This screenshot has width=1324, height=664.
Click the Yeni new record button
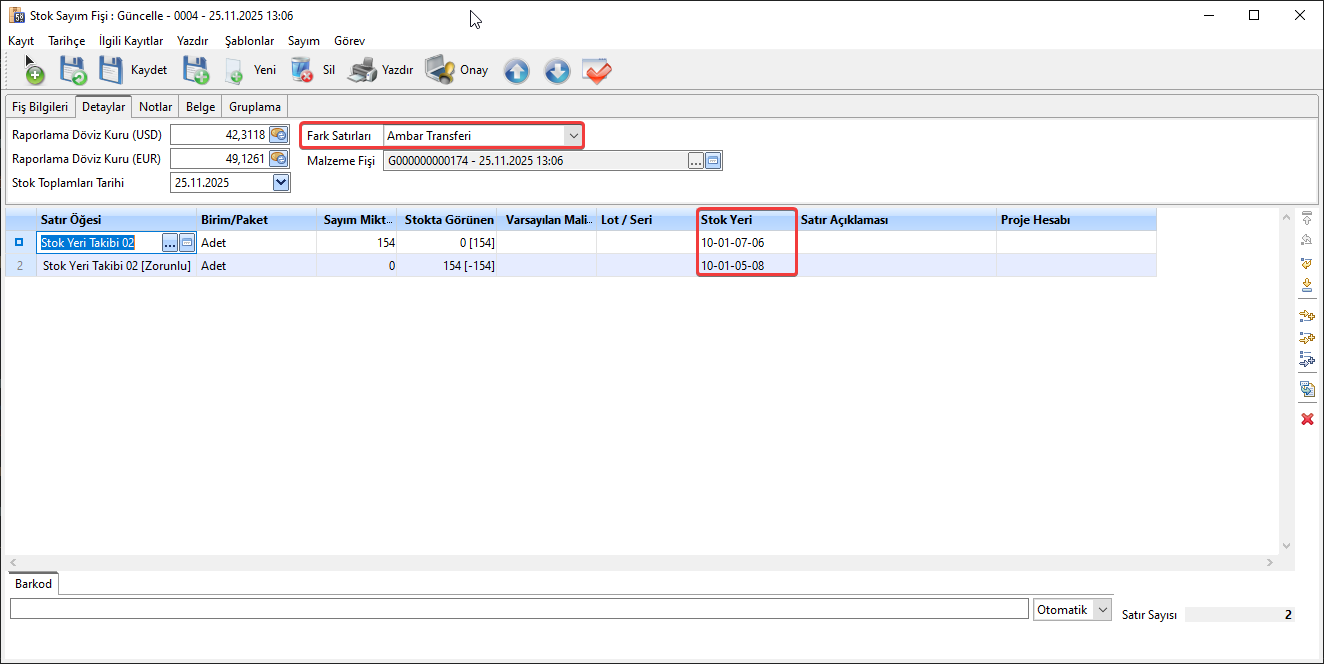250,71
